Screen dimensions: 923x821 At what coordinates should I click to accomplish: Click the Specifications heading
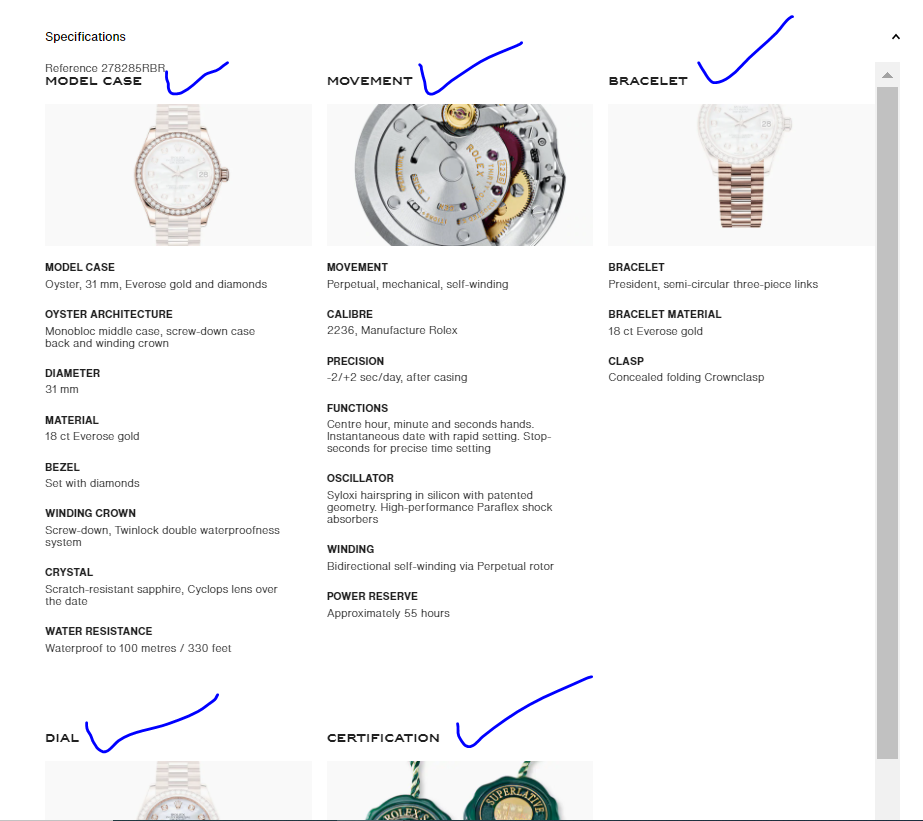click(x=85, y=36)
